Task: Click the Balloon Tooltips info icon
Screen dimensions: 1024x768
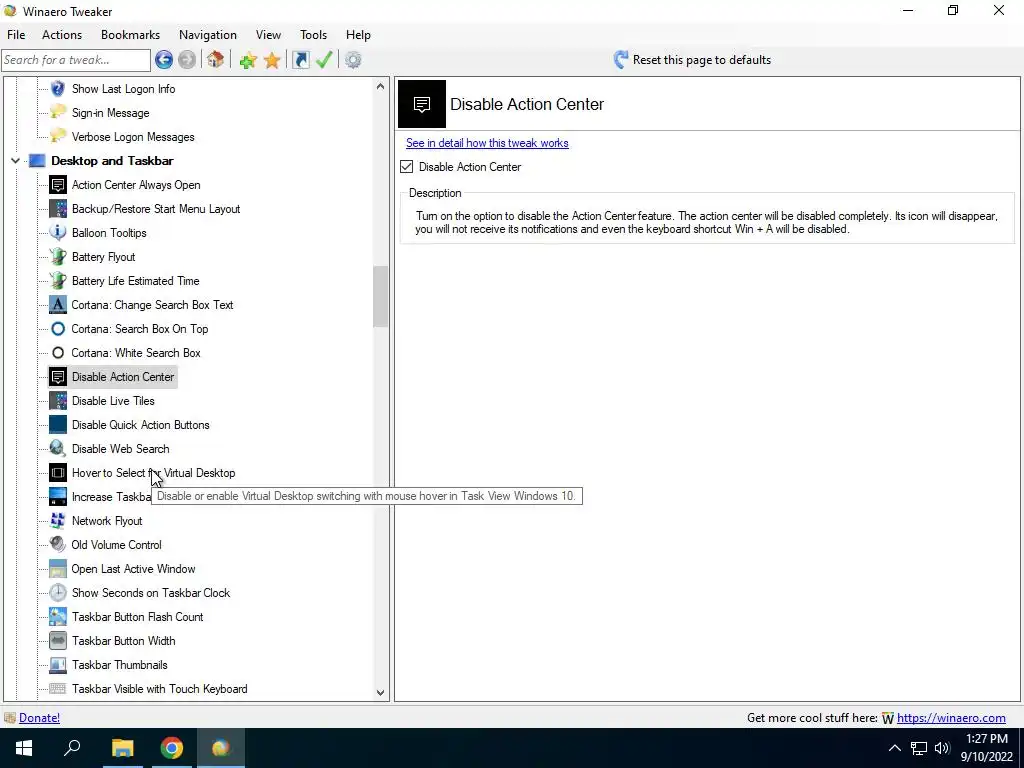Action: click(58, 232)
